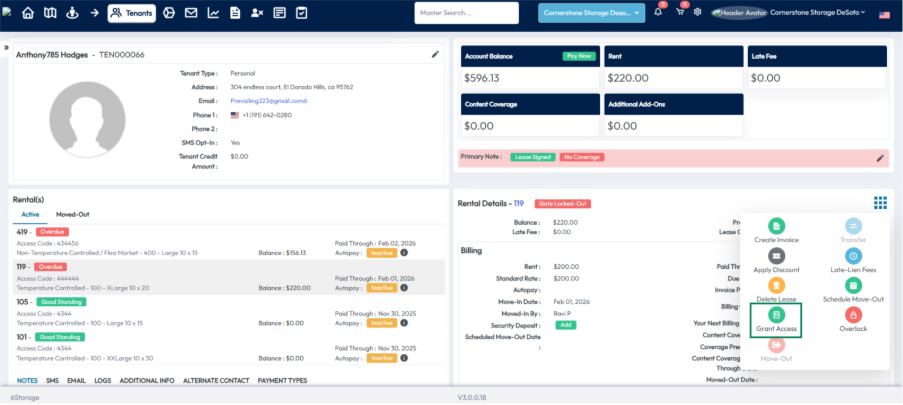This screenshot has width=903, height=405.
Task: Toggle the rental actions grid menu
Action: coord(880,203)
